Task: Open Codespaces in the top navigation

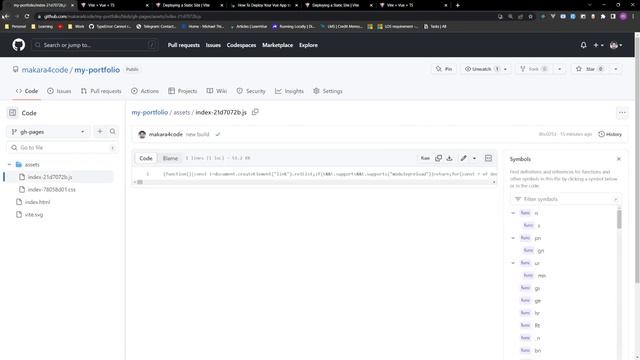Action: tap(241, 45)
